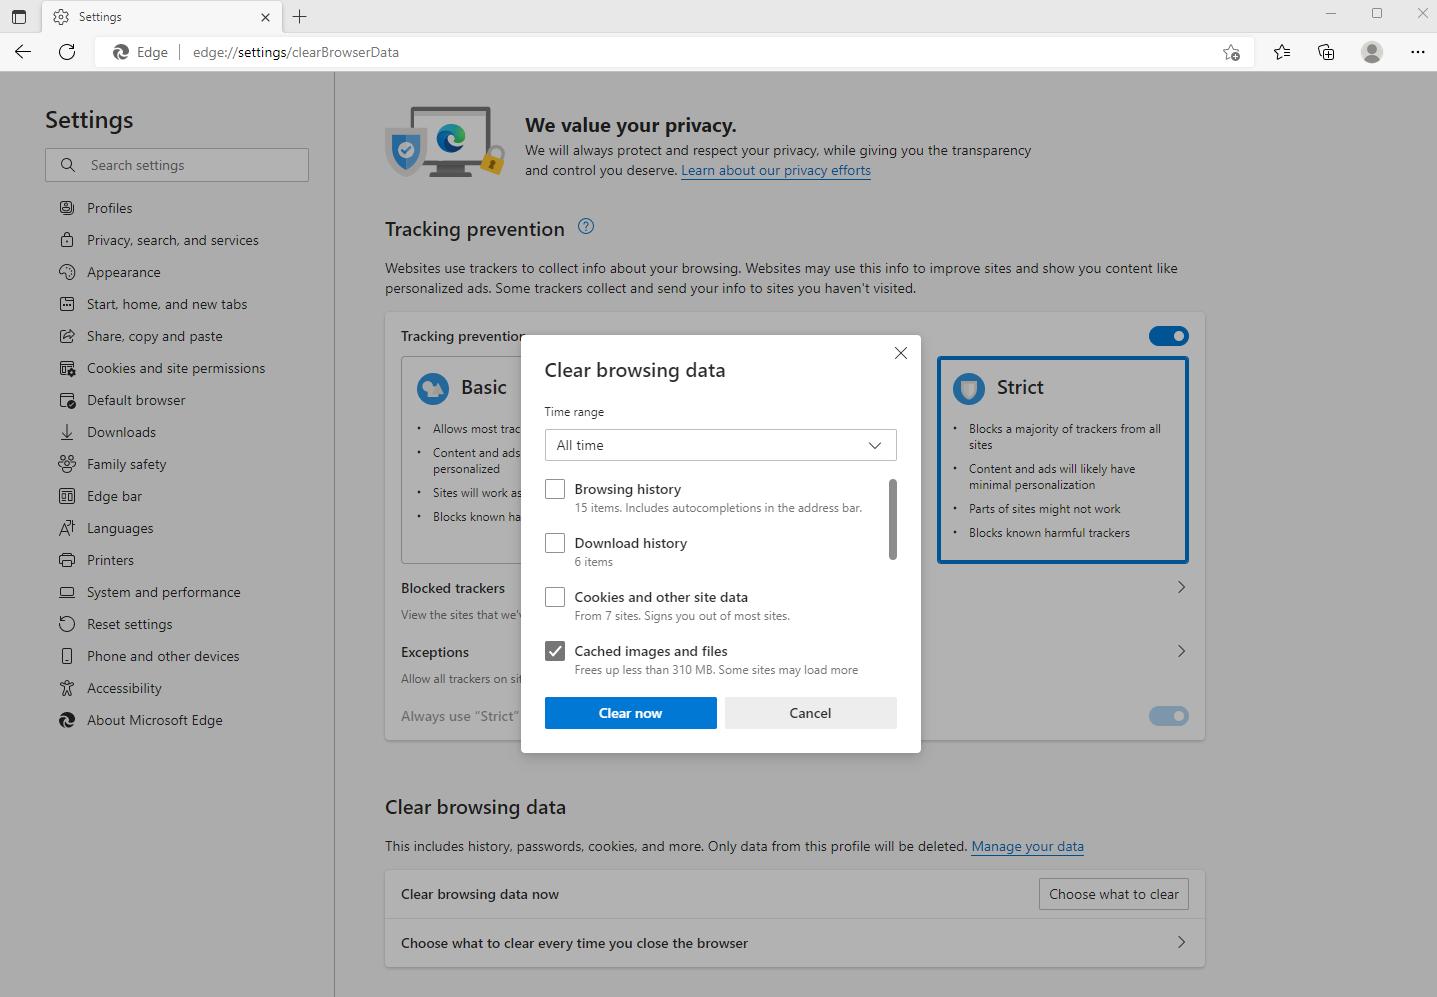Open the Collections toolbar icon
1437x997 pixels.
(x=1326, y=52)
